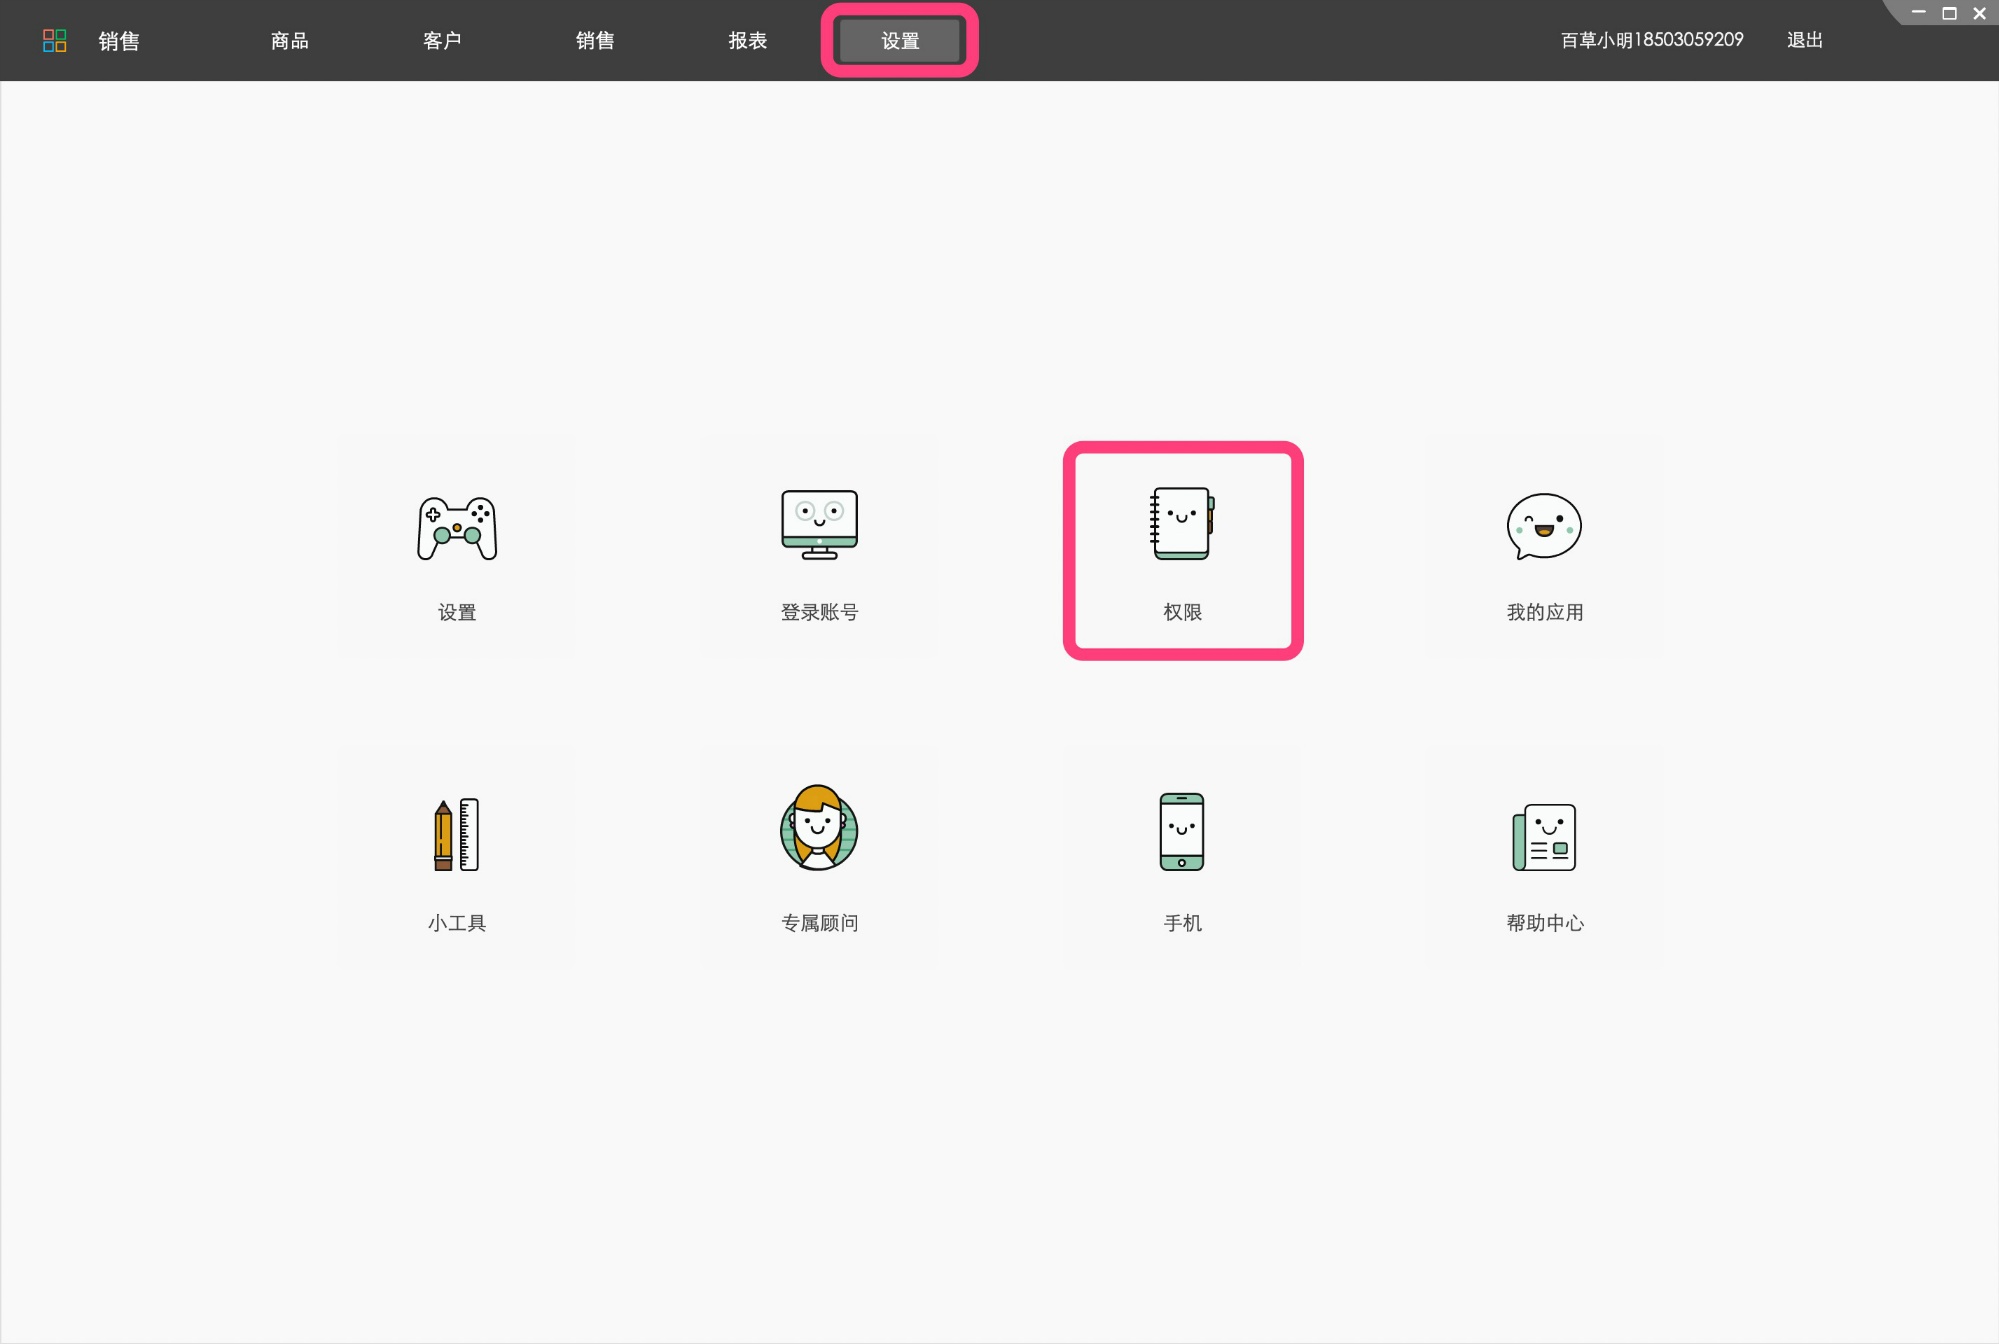This screenshot has width=1999, height=1344.
Task: Maximize the application window
Action: click(1949, 13)
